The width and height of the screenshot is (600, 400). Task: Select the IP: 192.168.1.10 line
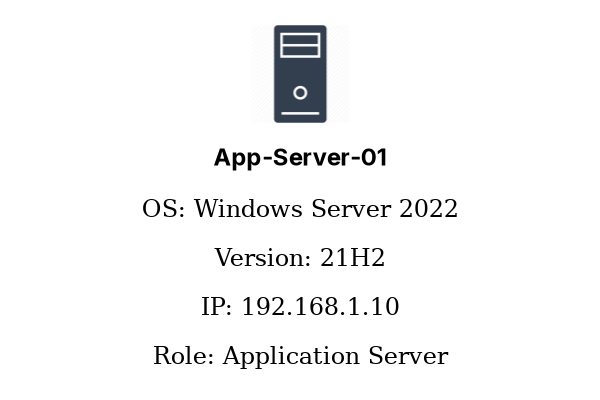pyautogui.click(x=300, y=307)
